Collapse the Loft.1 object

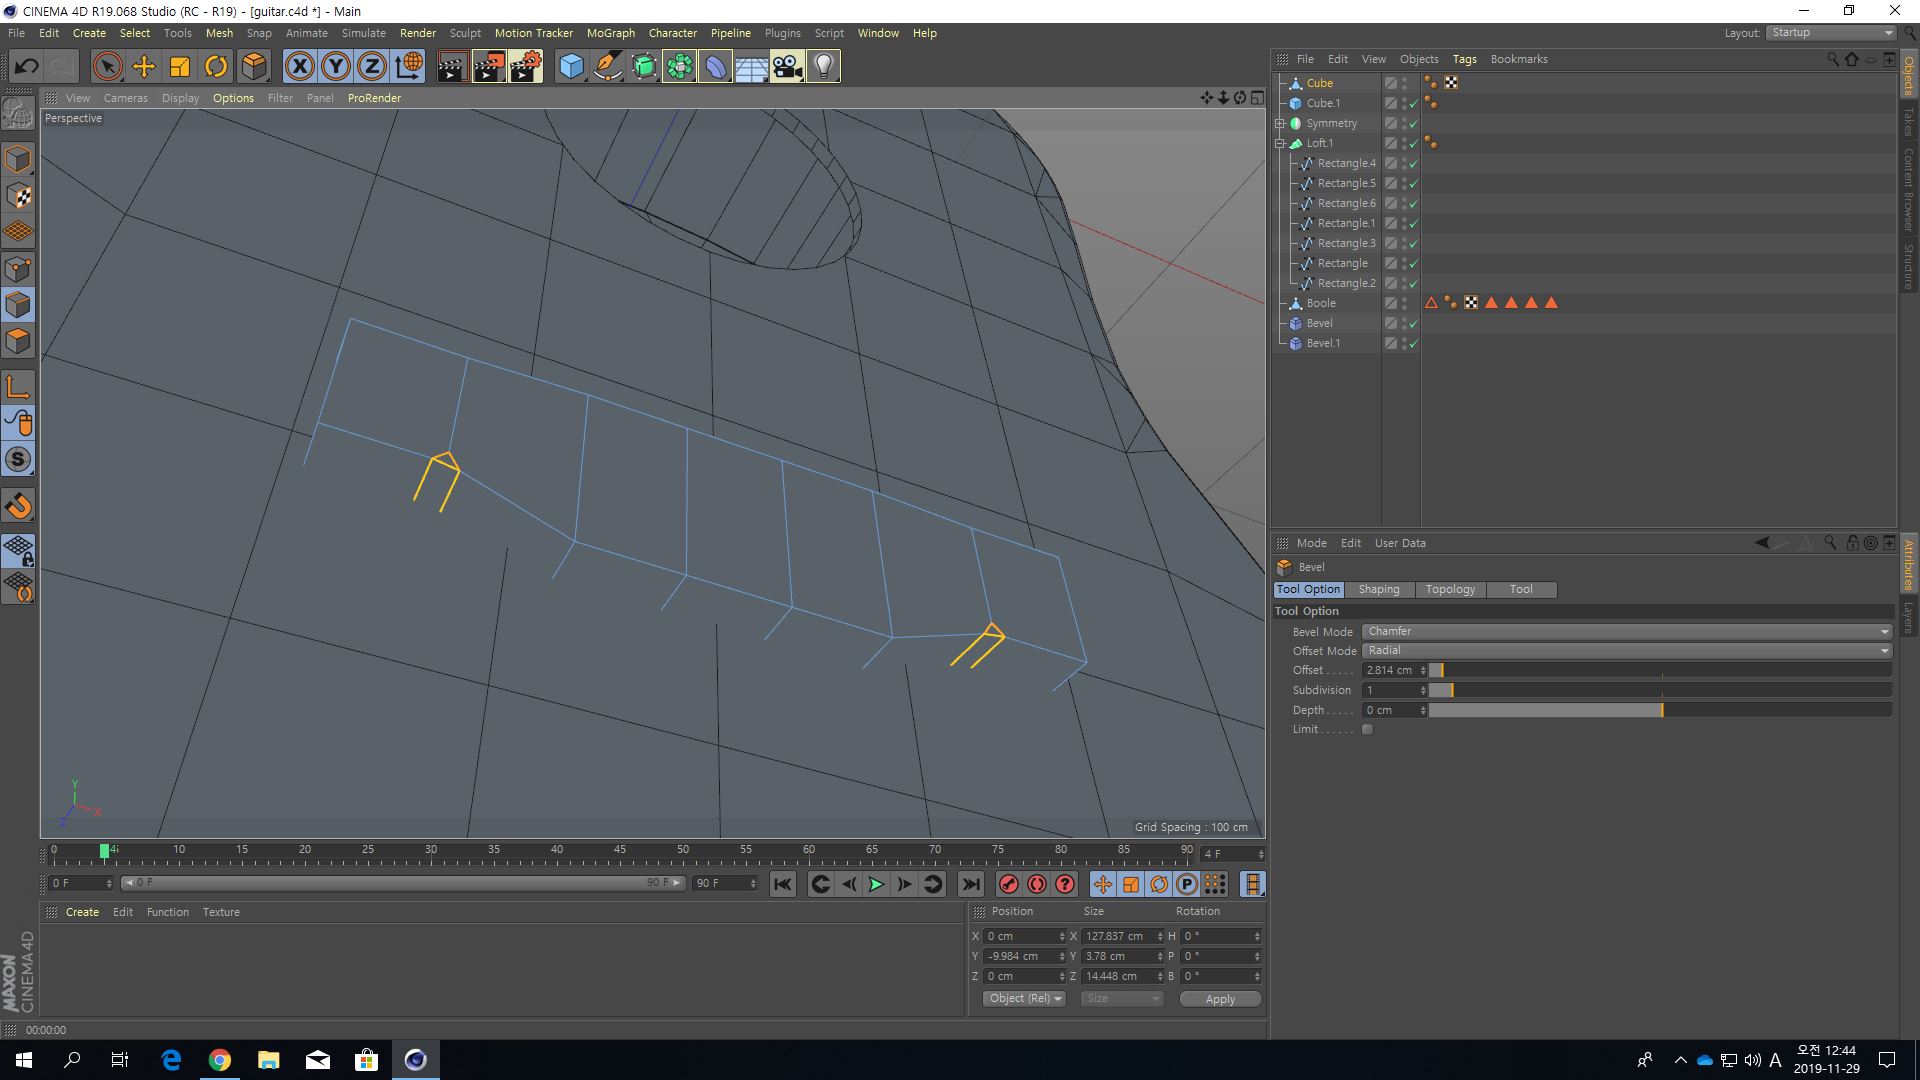pyautogui.click(x=1280, y=144)
